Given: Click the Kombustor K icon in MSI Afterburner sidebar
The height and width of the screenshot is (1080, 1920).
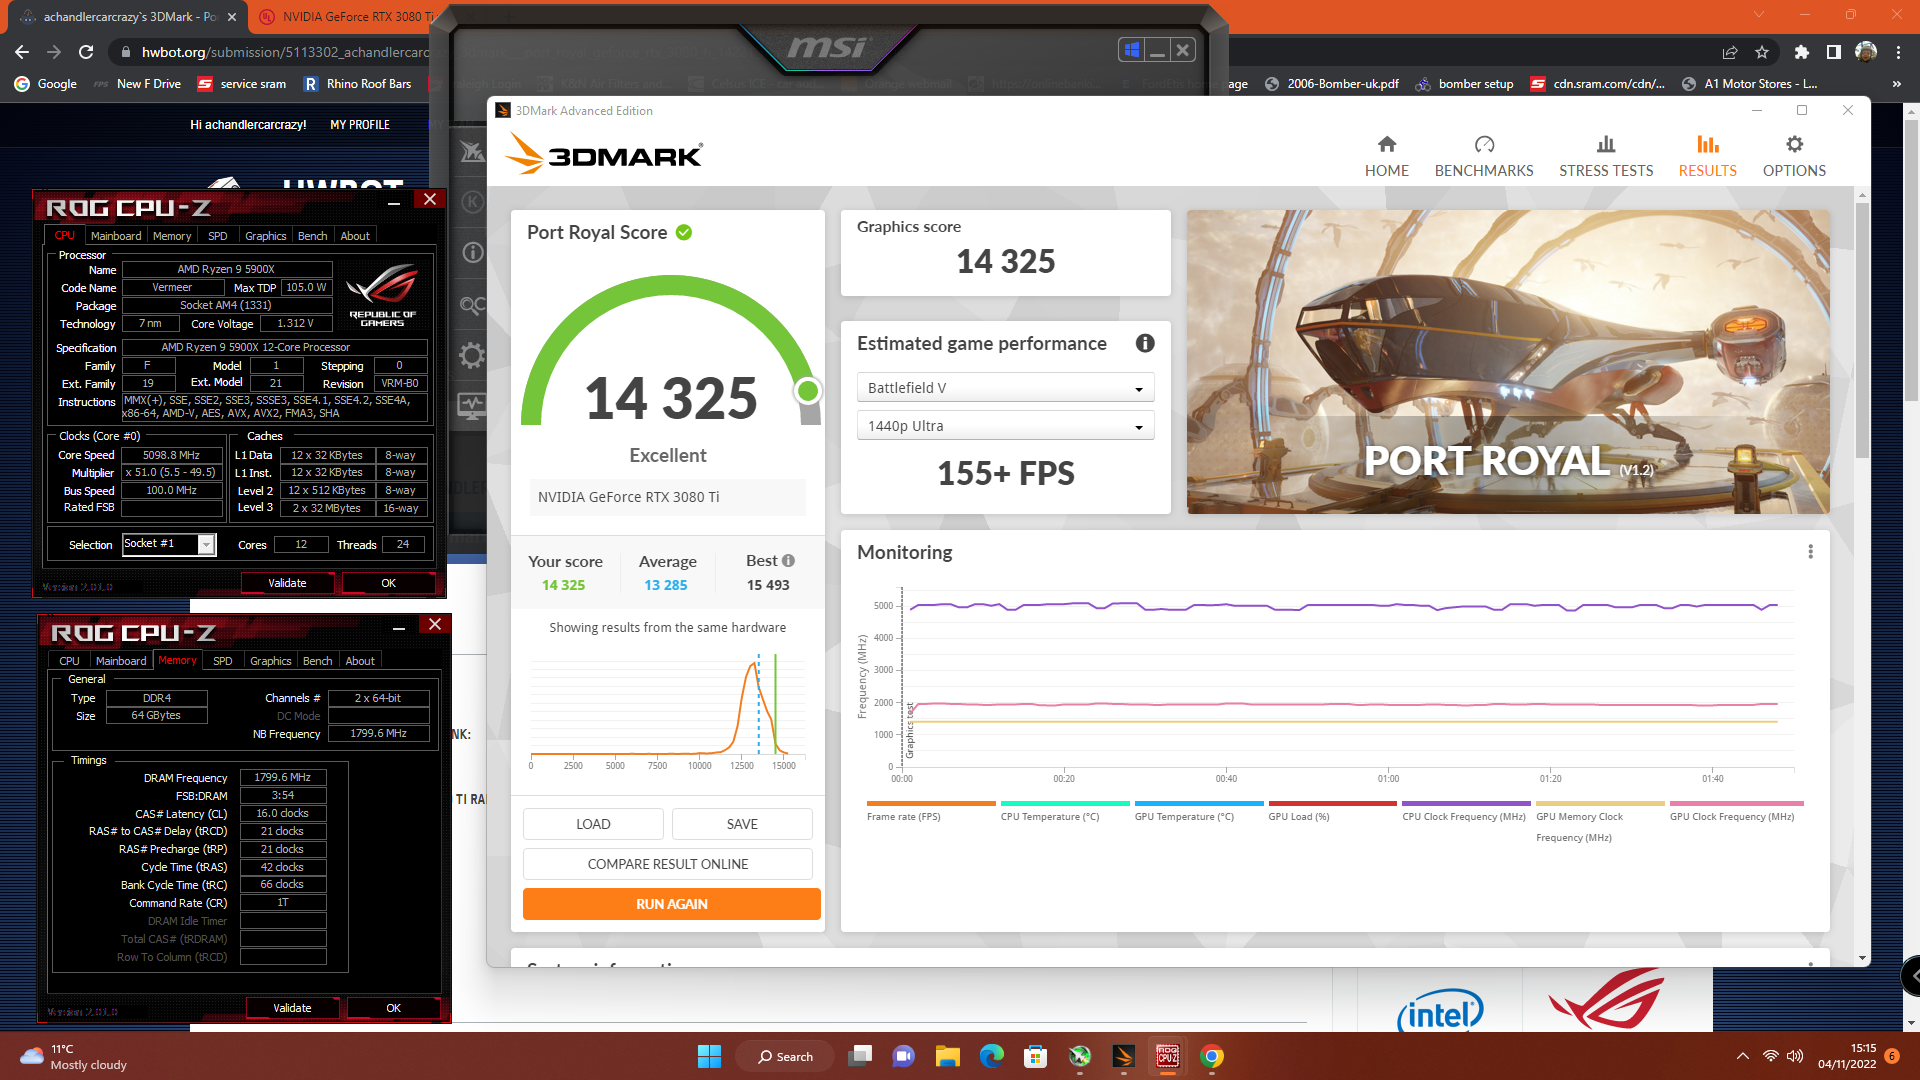Looking at the screenshot, I should point(472,202).
